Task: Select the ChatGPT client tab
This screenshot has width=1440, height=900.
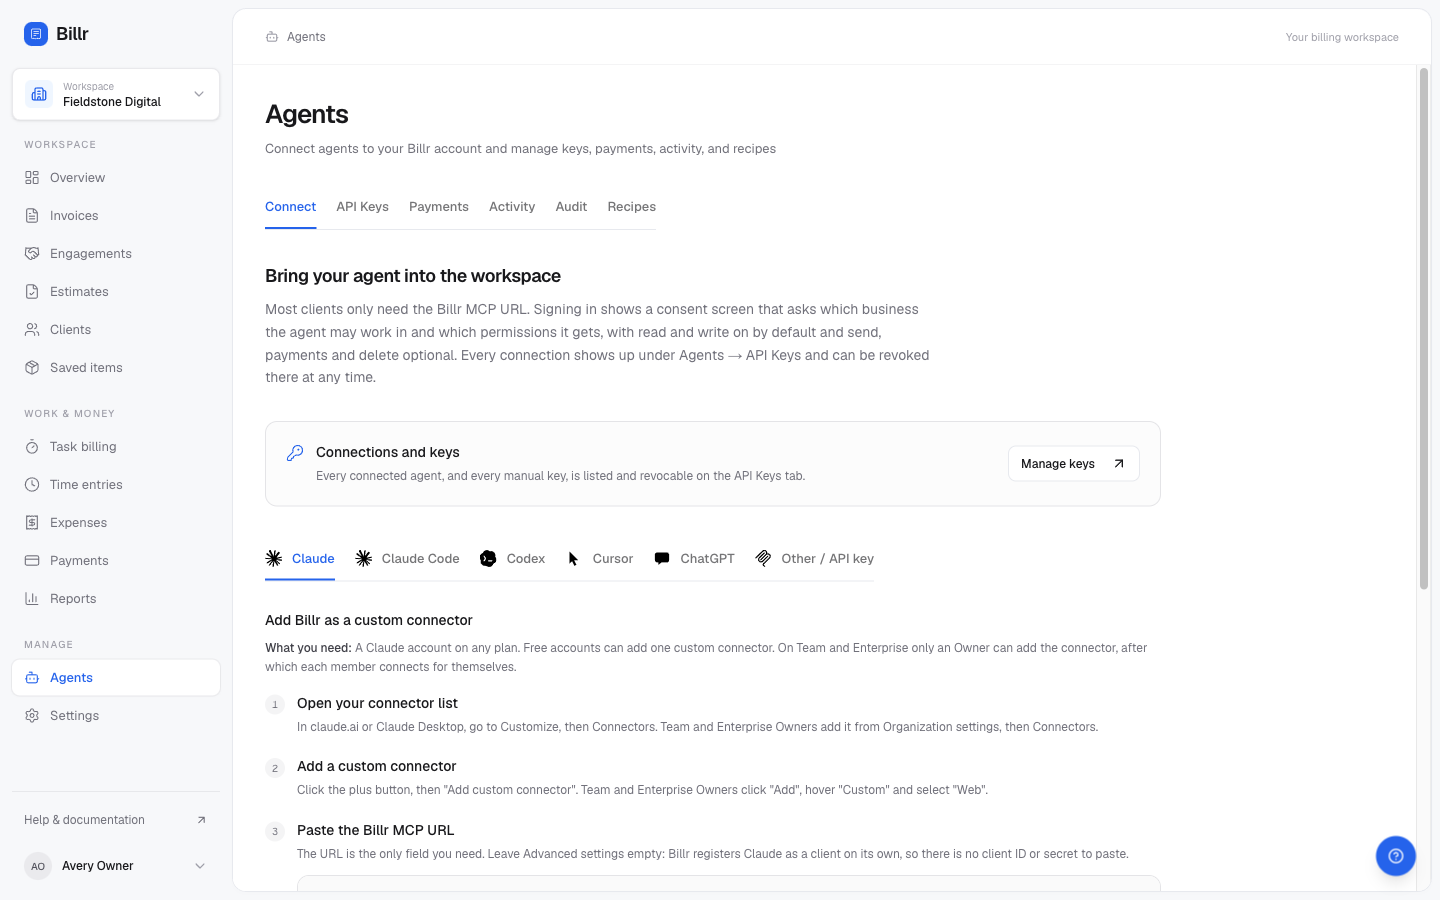Action: (694, 559)
